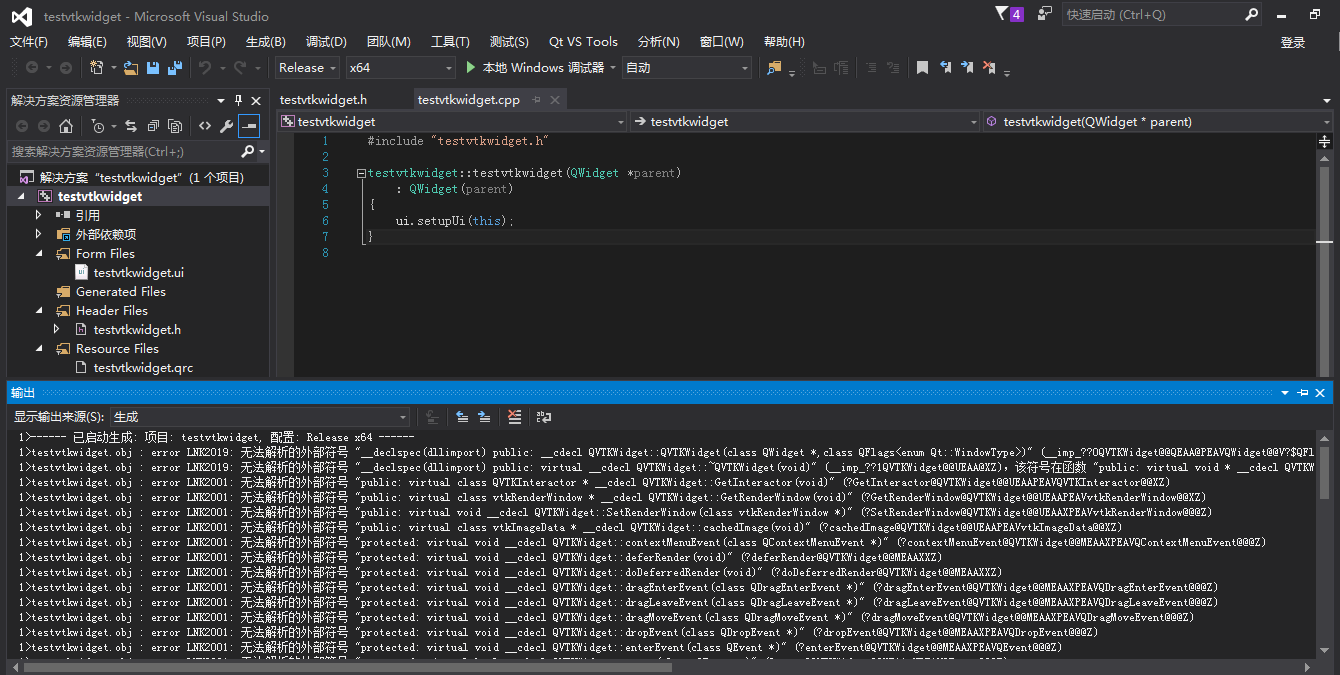This screenshot has width=1340, height=675.
Task: Open the 工具(T) tools menu
Action: 450,42
